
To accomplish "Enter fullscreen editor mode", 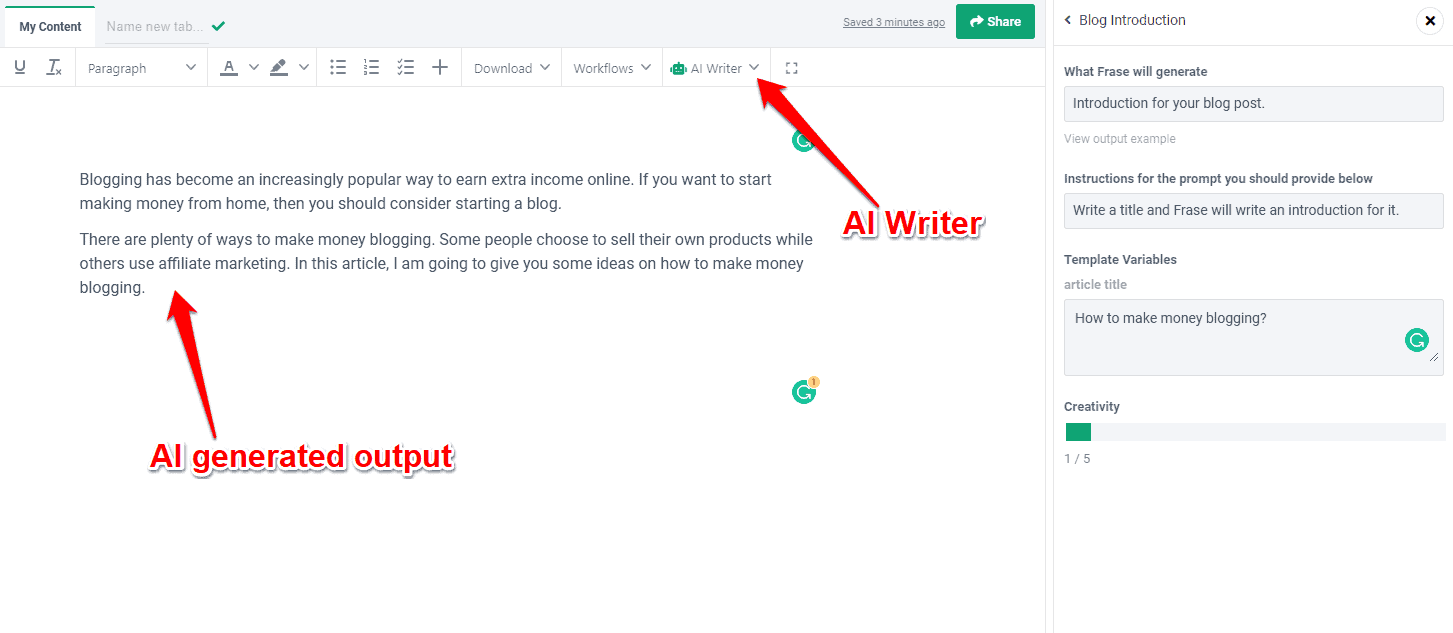I will click(792, 68).
